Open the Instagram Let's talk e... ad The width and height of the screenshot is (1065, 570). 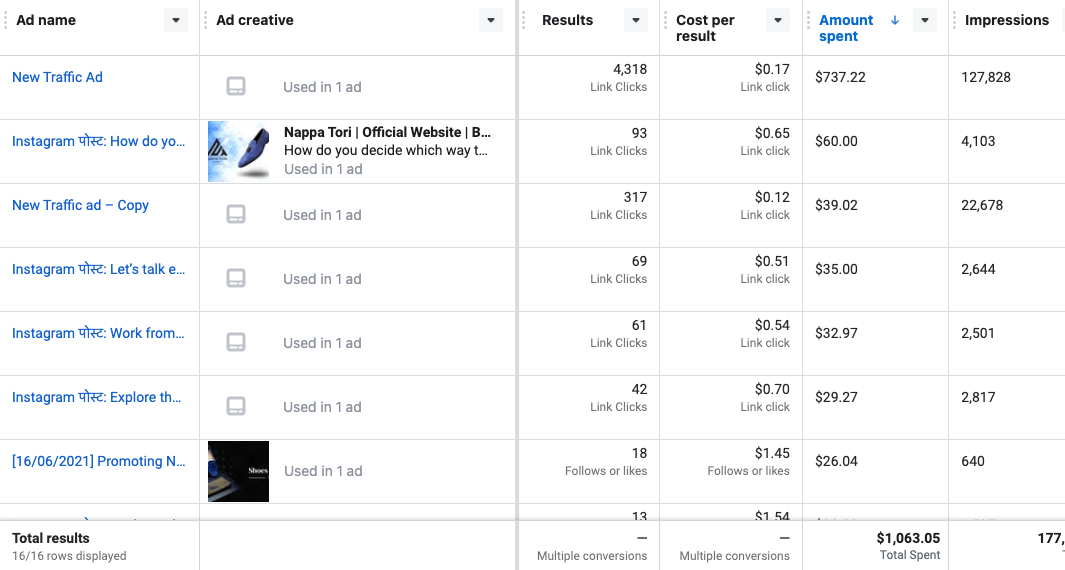pos(98,269)
